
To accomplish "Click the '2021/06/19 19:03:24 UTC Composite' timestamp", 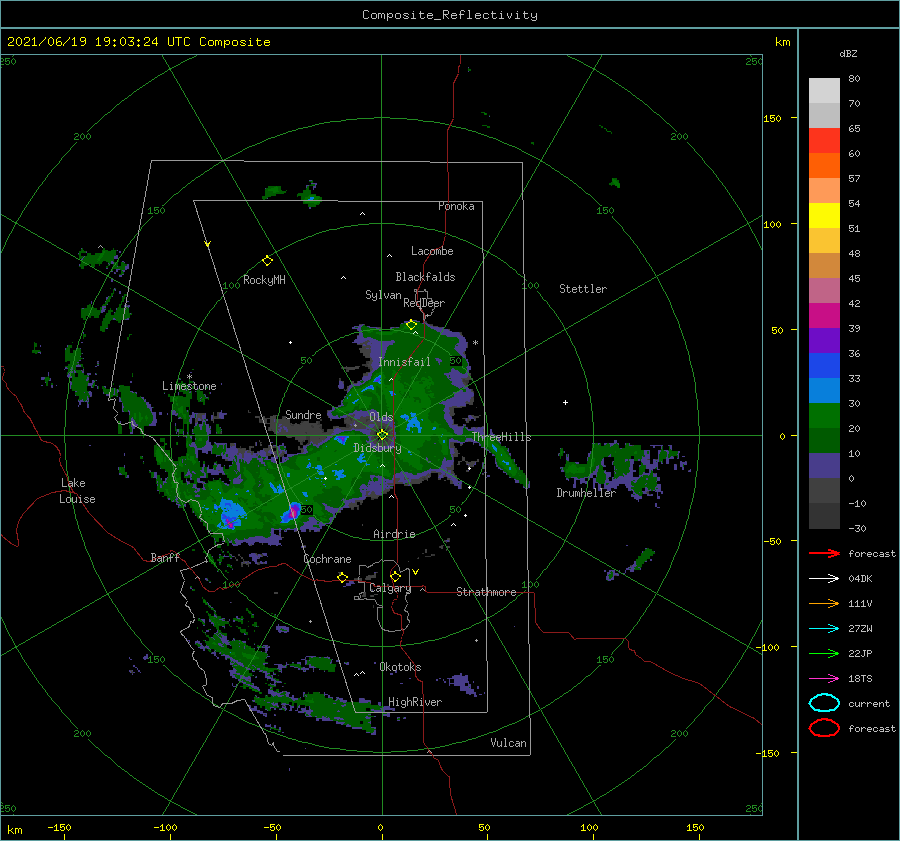I will (x=138, y=42).
